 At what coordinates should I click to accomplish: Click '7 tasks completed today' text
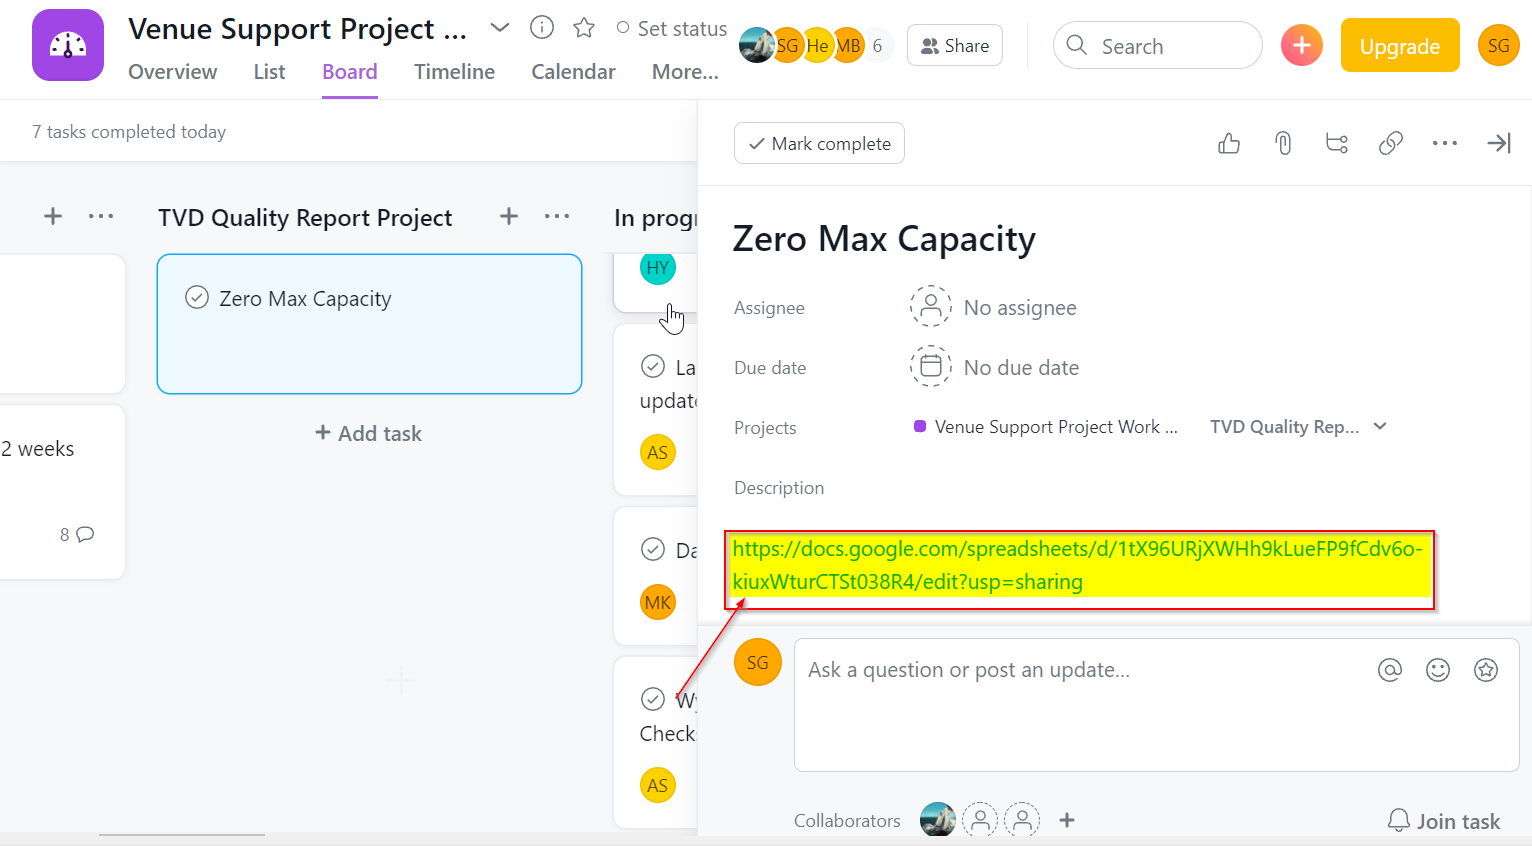(129, 132)
